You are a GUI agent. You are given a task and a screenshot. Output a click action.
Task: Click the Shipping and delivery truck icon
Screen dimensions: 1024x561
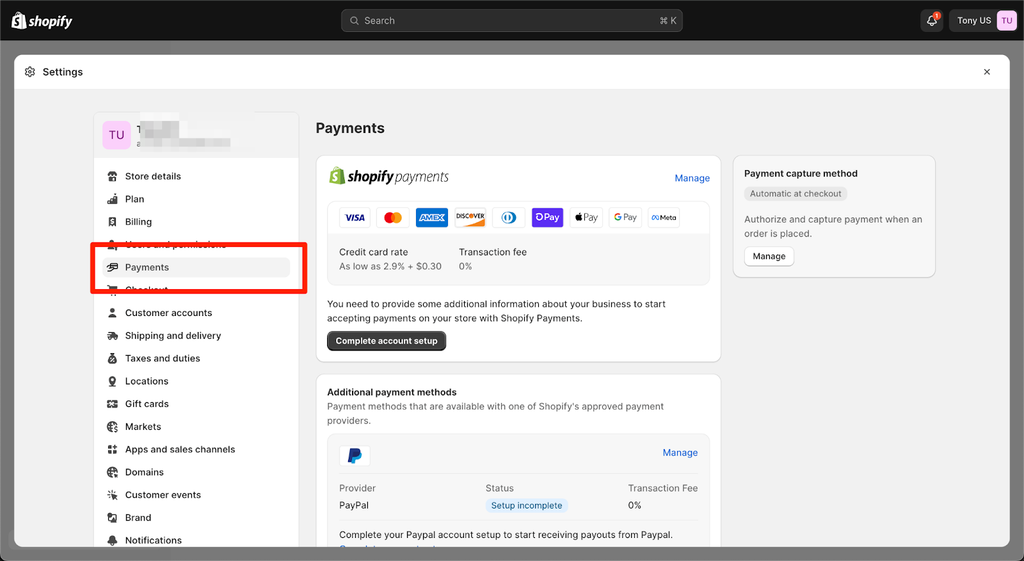point(112,336)
